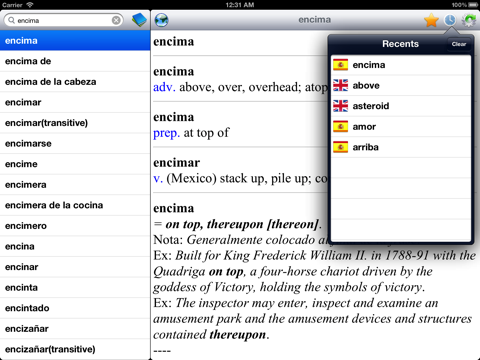Open 'encimera de la cocina' entry

[75, 205]
